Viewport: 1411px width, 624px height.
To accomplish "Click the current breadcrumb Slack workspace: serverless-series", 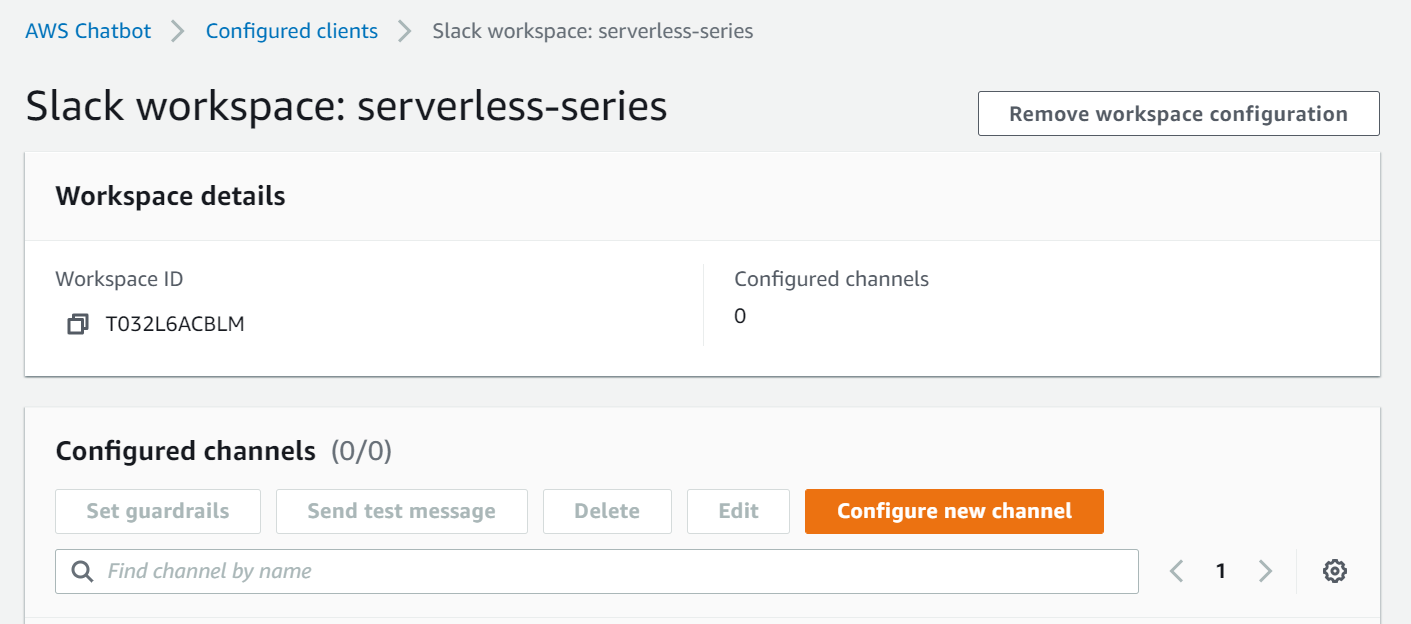I will 592,31.
